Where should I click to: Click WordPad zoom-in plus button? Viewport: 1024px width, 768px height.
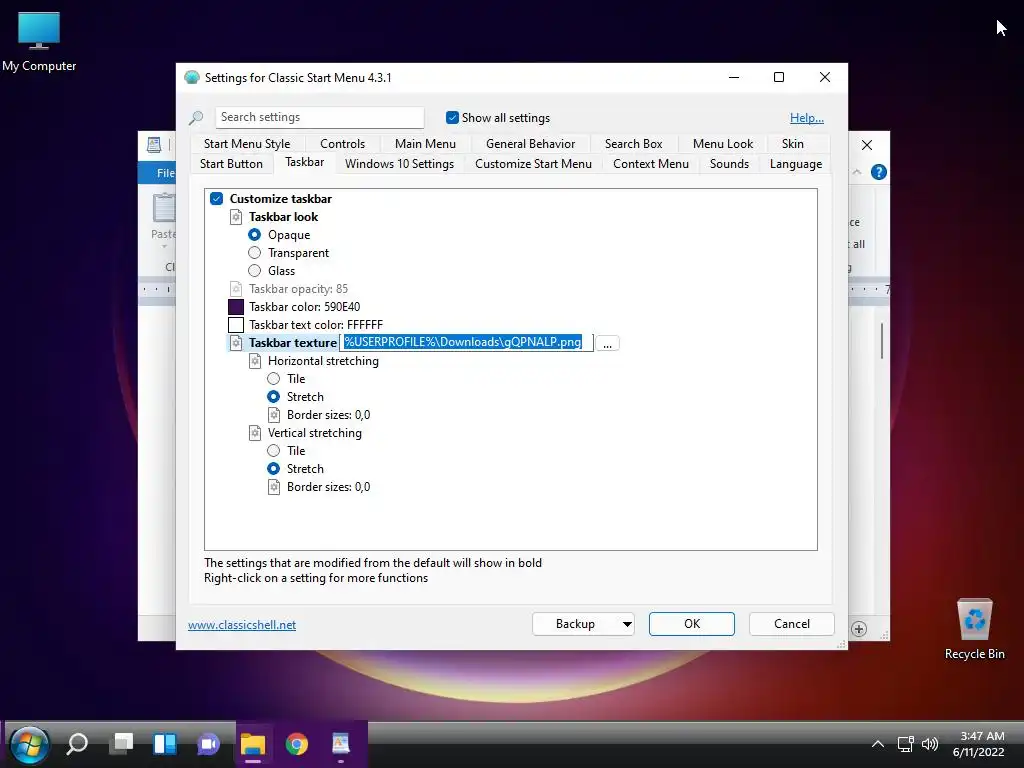pos(859,629)
